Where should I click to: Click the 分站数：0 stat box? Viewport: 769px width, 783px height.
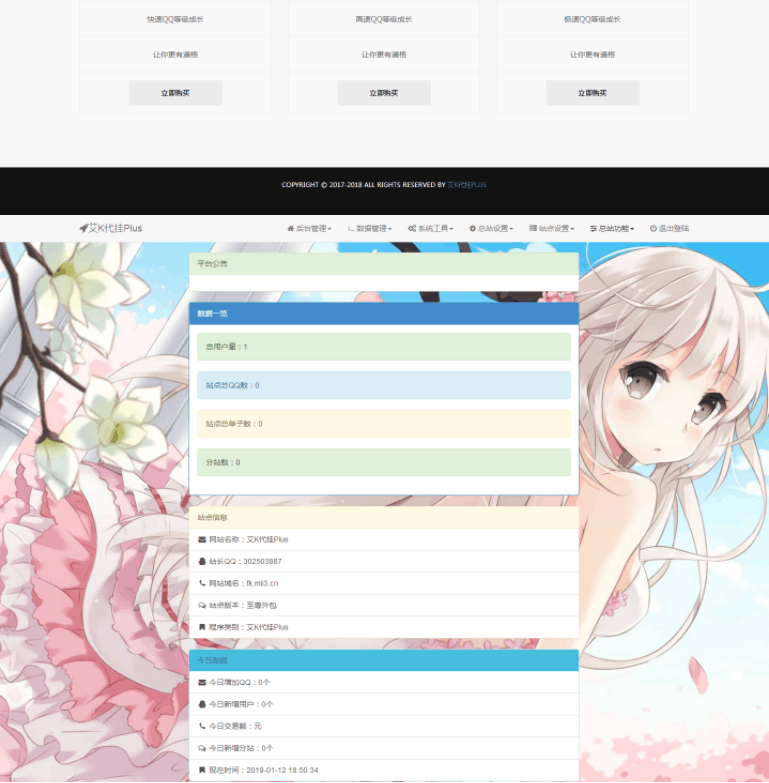coord(384,462)
